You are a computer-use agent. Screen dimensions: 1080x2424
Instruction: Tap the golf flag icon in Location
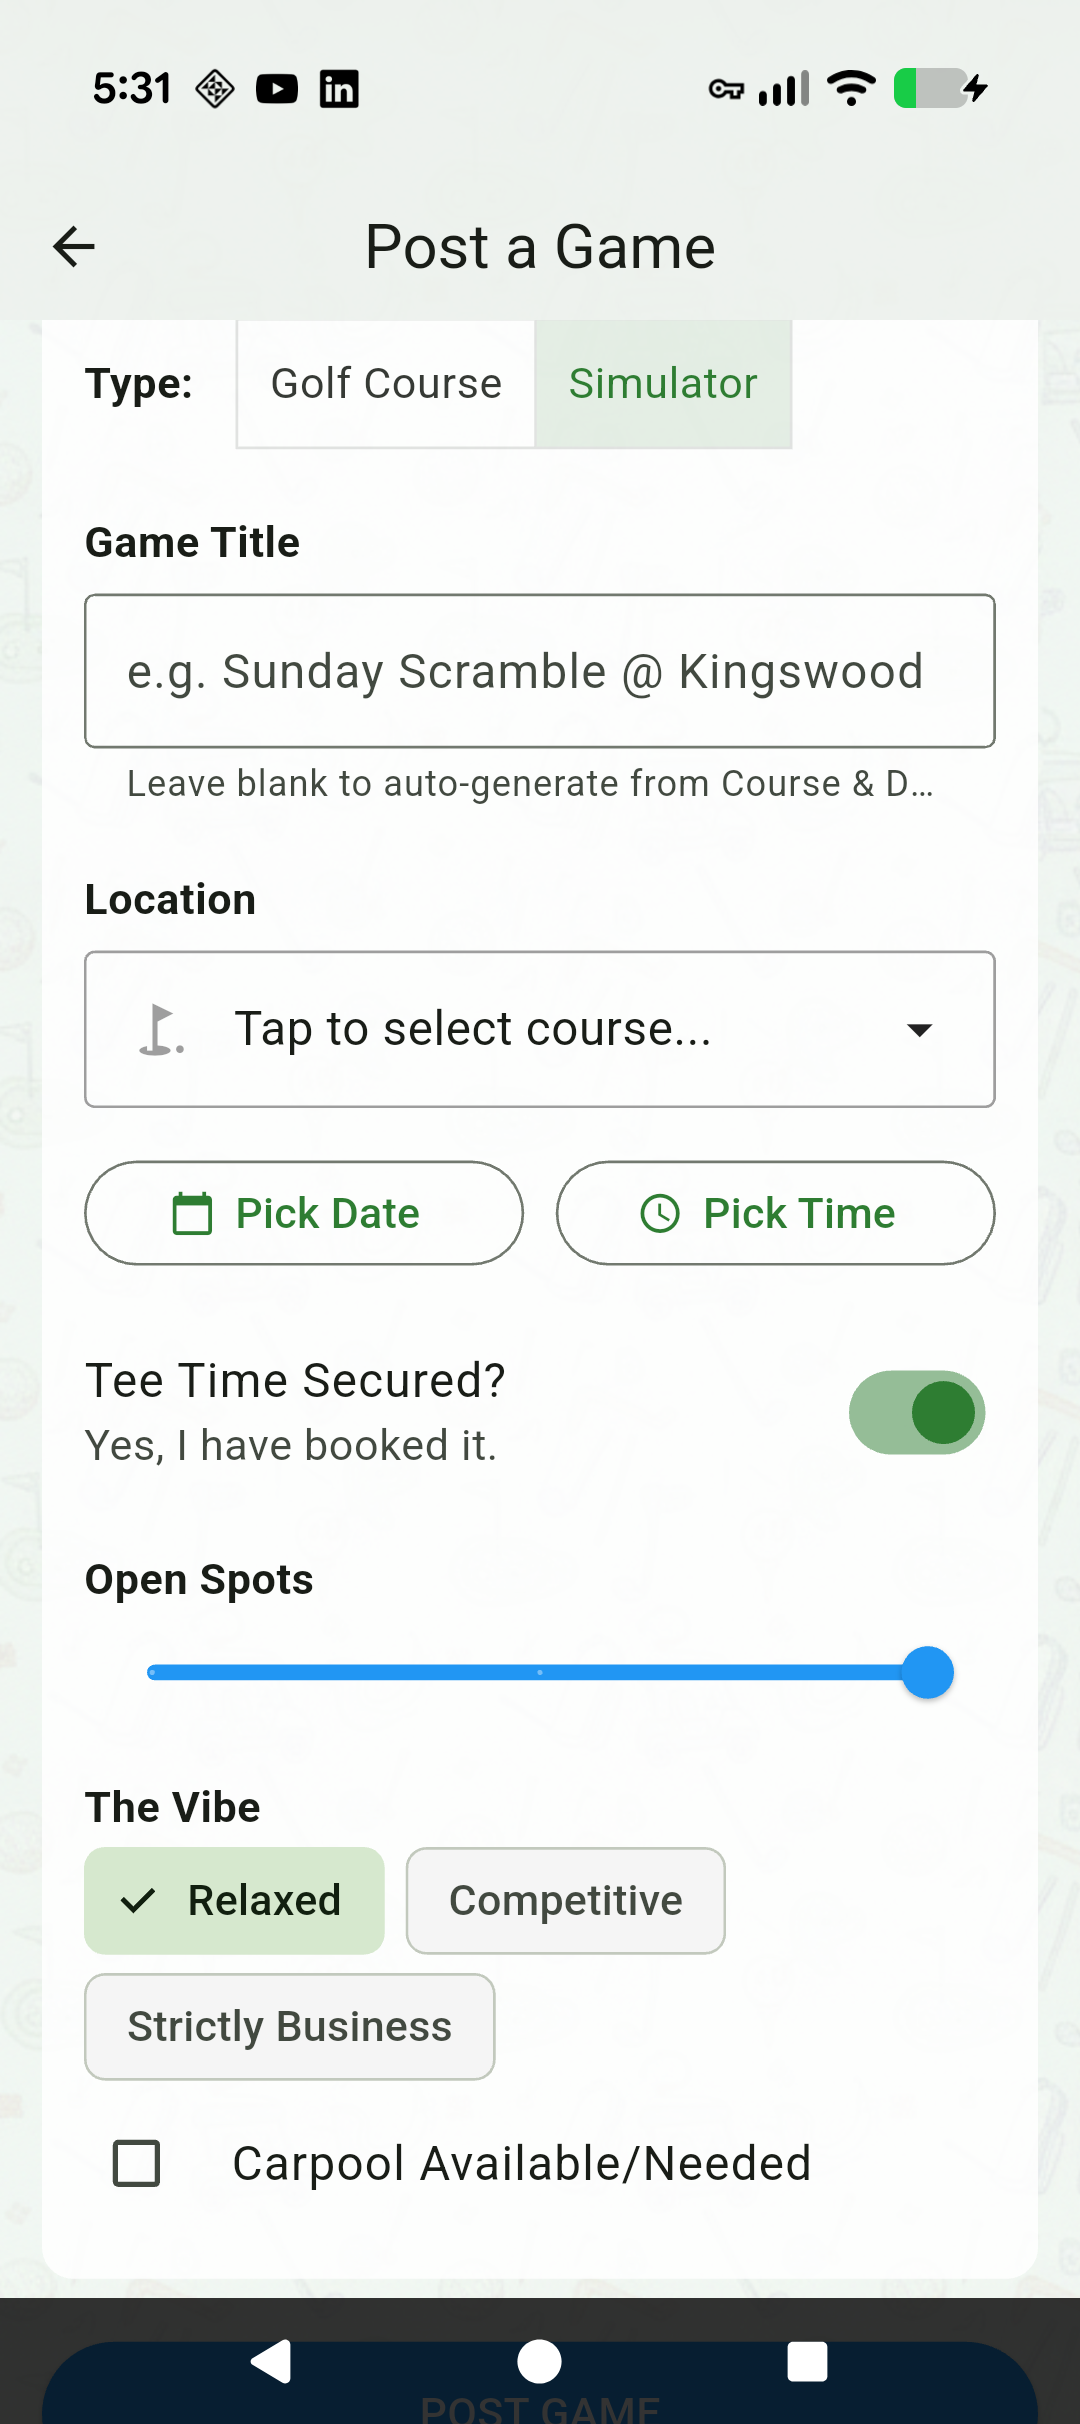[160, 1030]
